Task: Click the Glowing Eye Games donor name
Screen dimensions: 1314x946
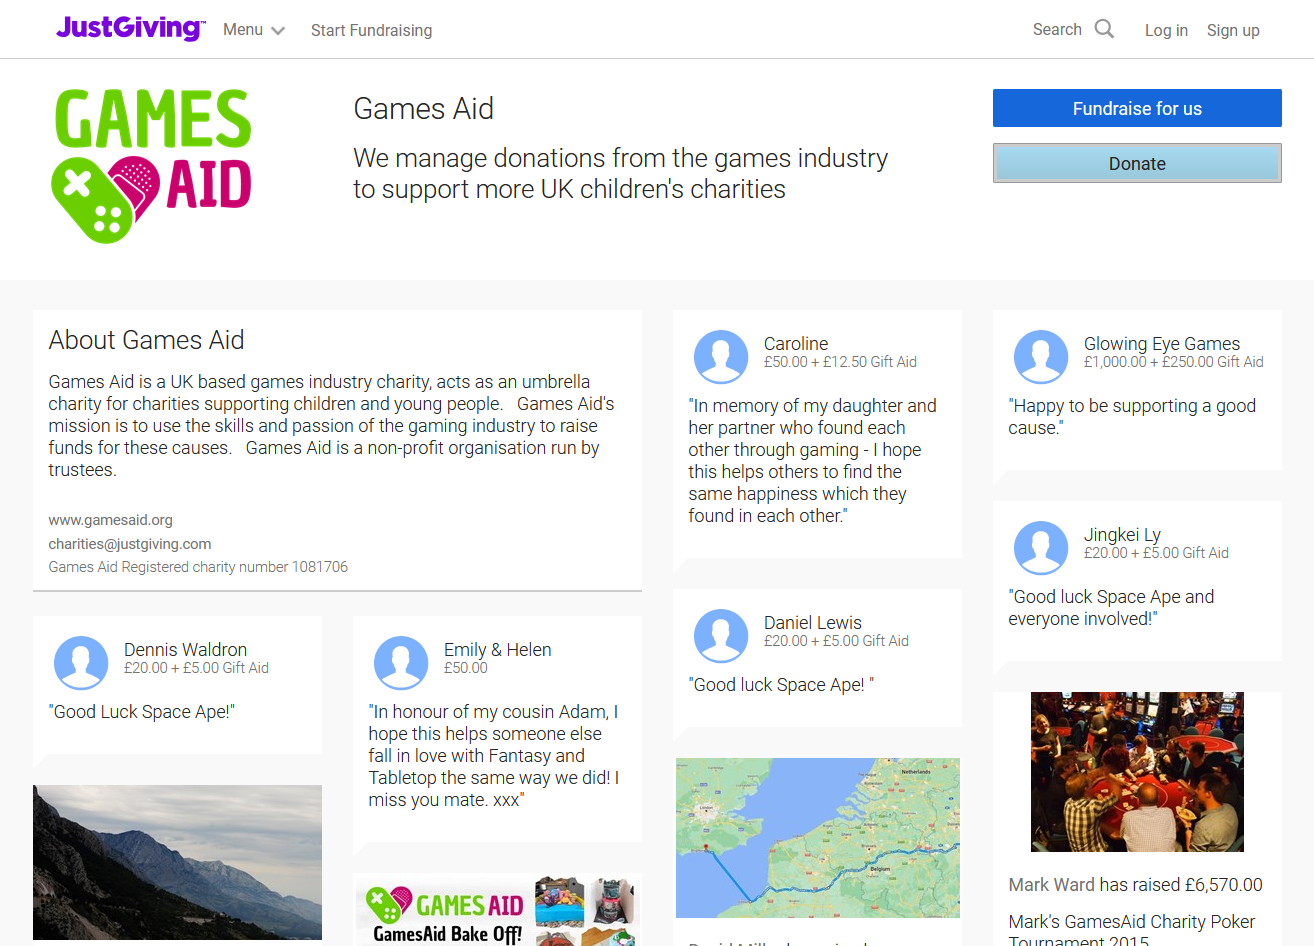Action: coord(1161,343)
